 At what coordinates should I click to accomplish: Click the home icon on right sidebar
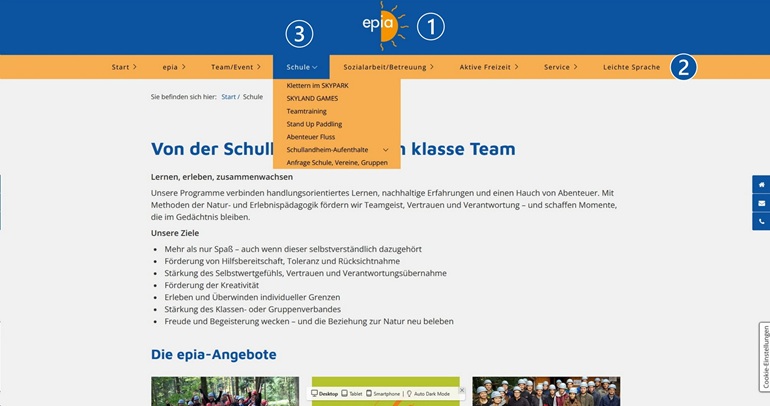761,185
